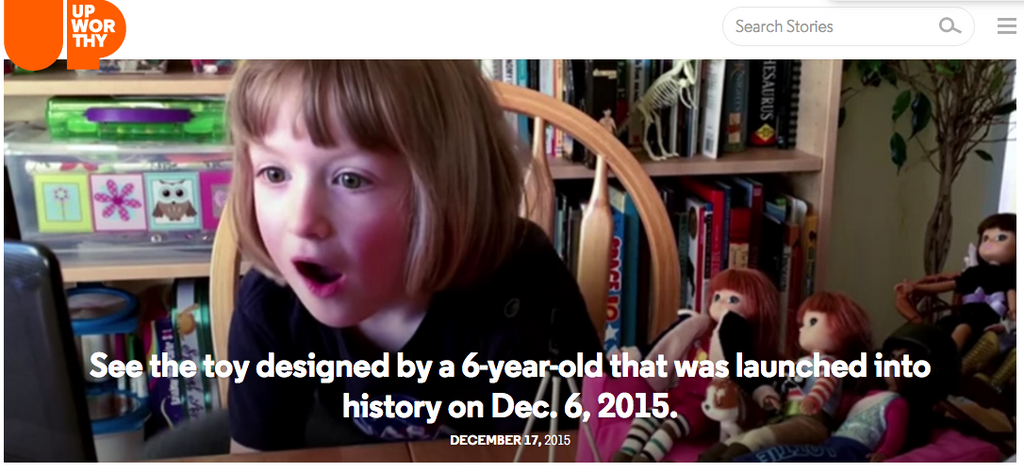Image resolution: width=1024 pixels, height=472 pixels.
Task: Click the Upworthy logo
Action: (x=65, y=34)
